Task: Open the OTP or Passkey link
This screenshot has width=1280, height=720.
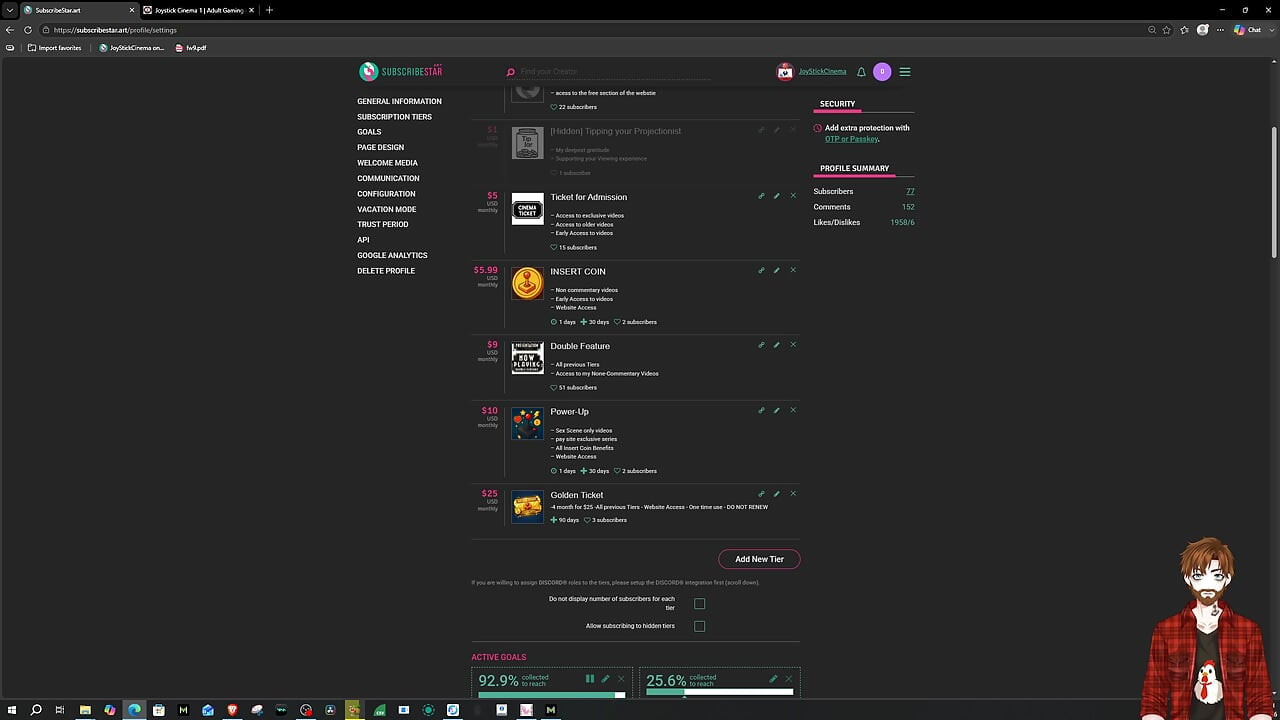Action: 851,139
